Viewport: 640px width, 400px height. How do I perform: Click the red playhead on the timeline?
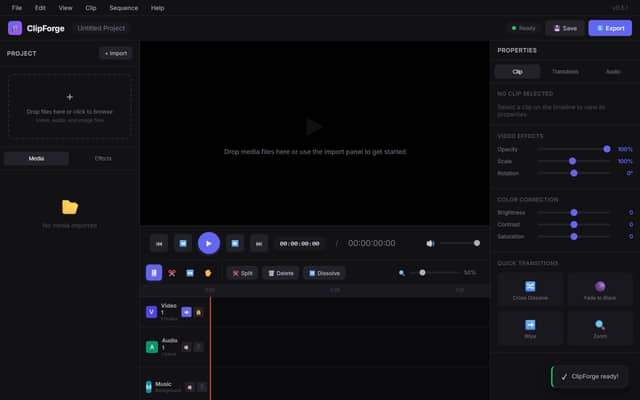210,348
